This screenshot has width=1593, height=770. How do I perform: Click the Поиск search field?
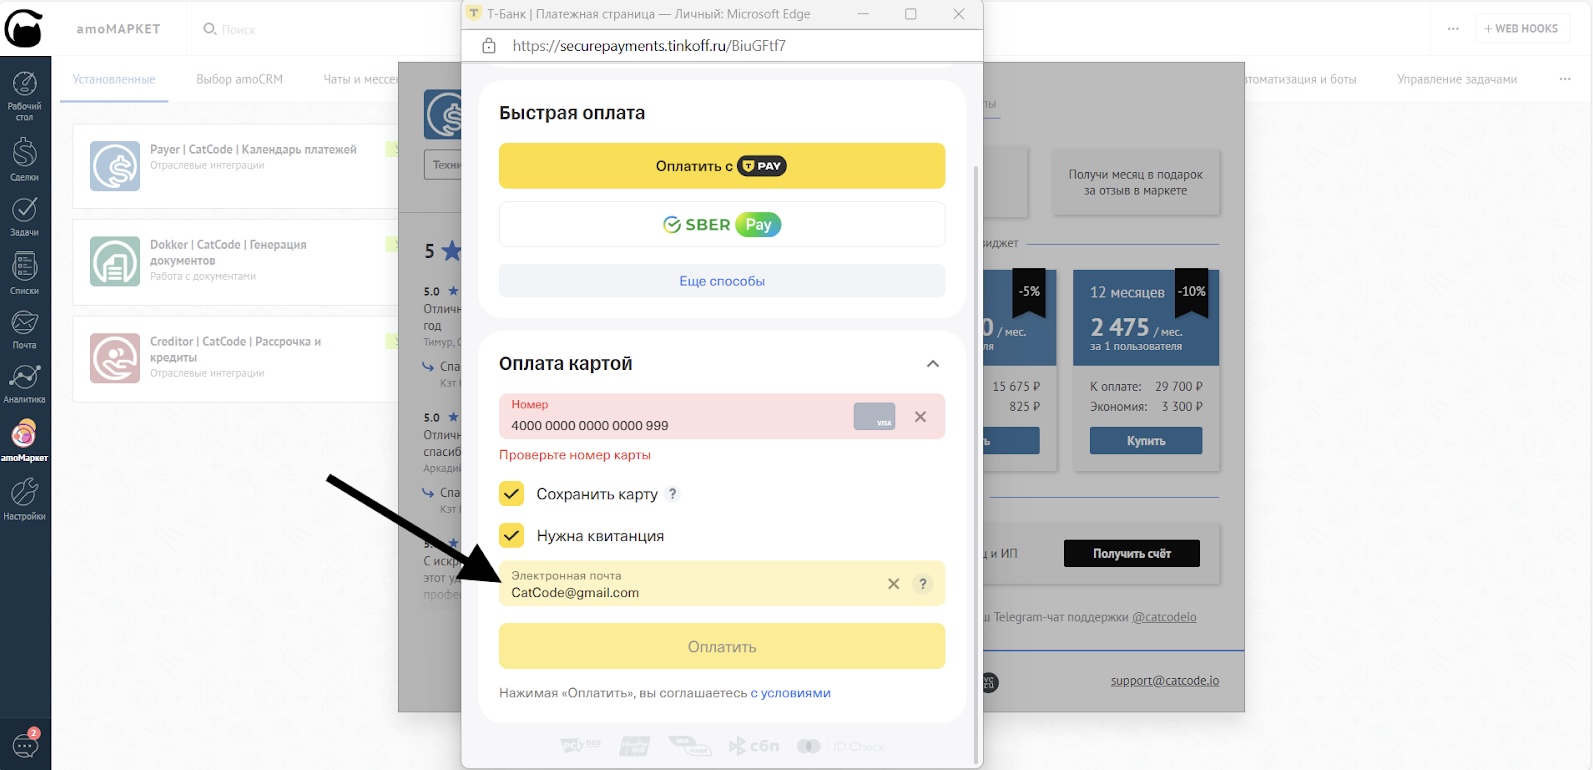[238, 30]
